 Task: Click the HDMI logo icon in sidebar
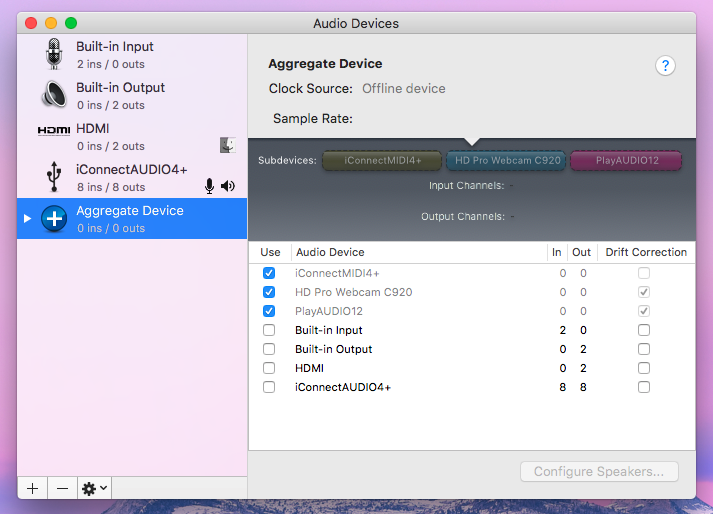[x=54, y=131]
